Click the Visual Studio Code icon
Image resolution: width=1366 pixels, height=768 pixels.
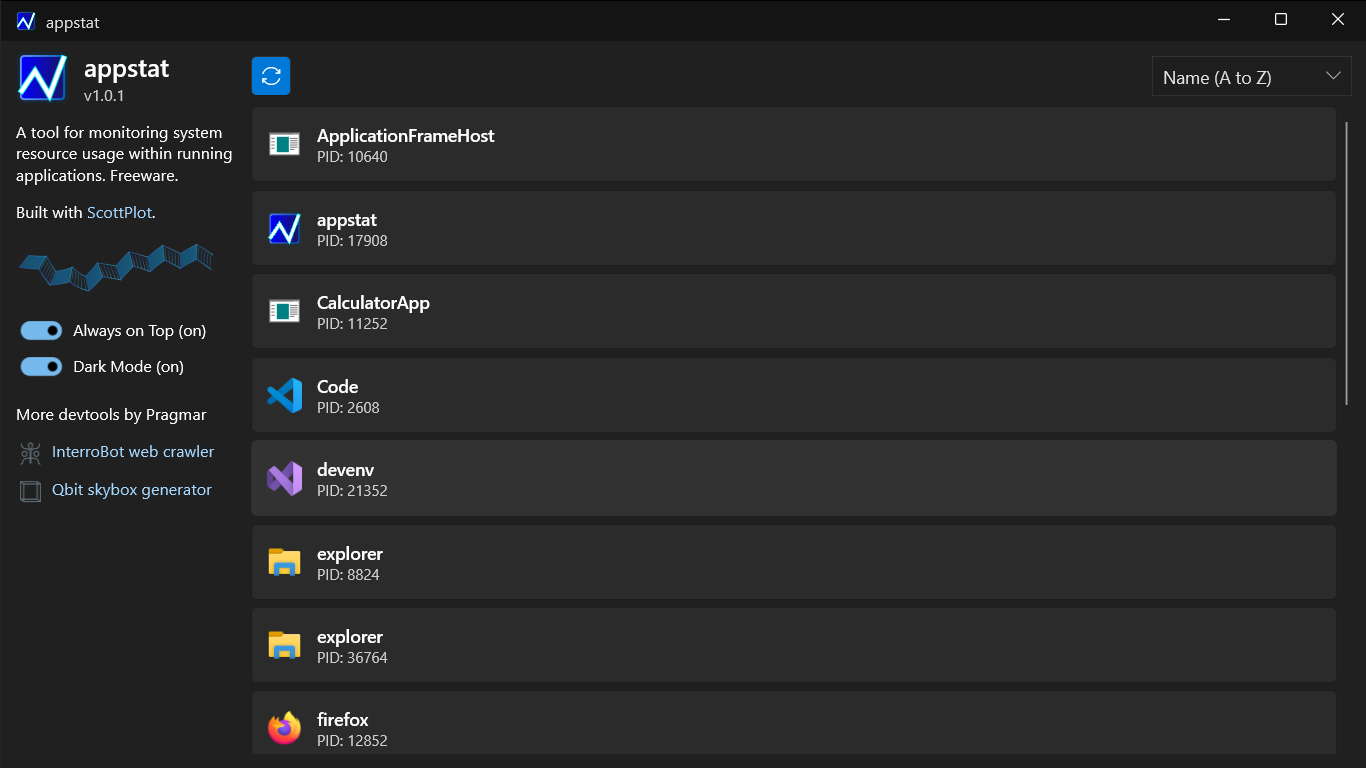click(x=284, y=396)
